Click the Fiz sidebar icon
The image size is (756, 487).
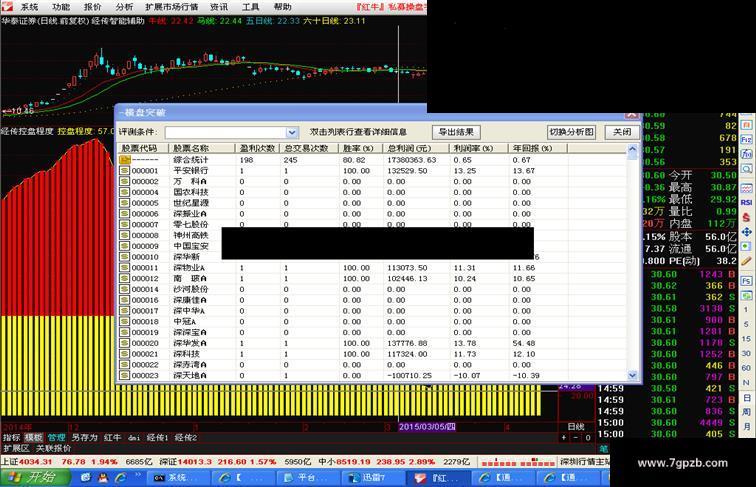pyautogui.click(x=746, y=139)
